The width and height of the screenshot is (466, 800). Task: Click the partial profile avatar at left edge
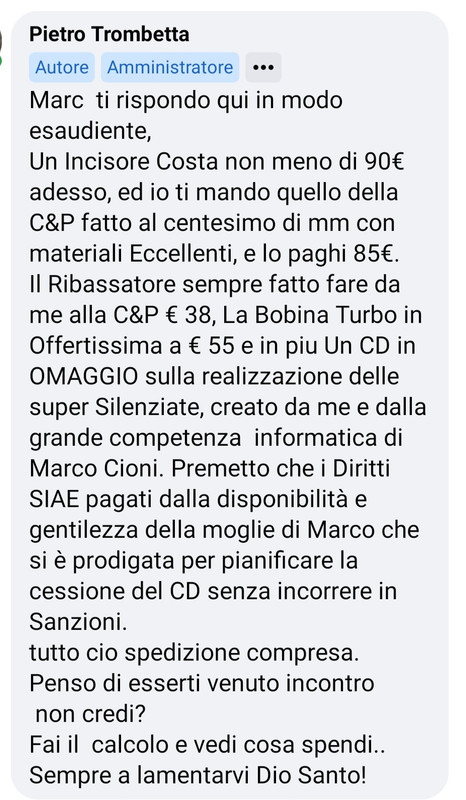coord(2,48)
